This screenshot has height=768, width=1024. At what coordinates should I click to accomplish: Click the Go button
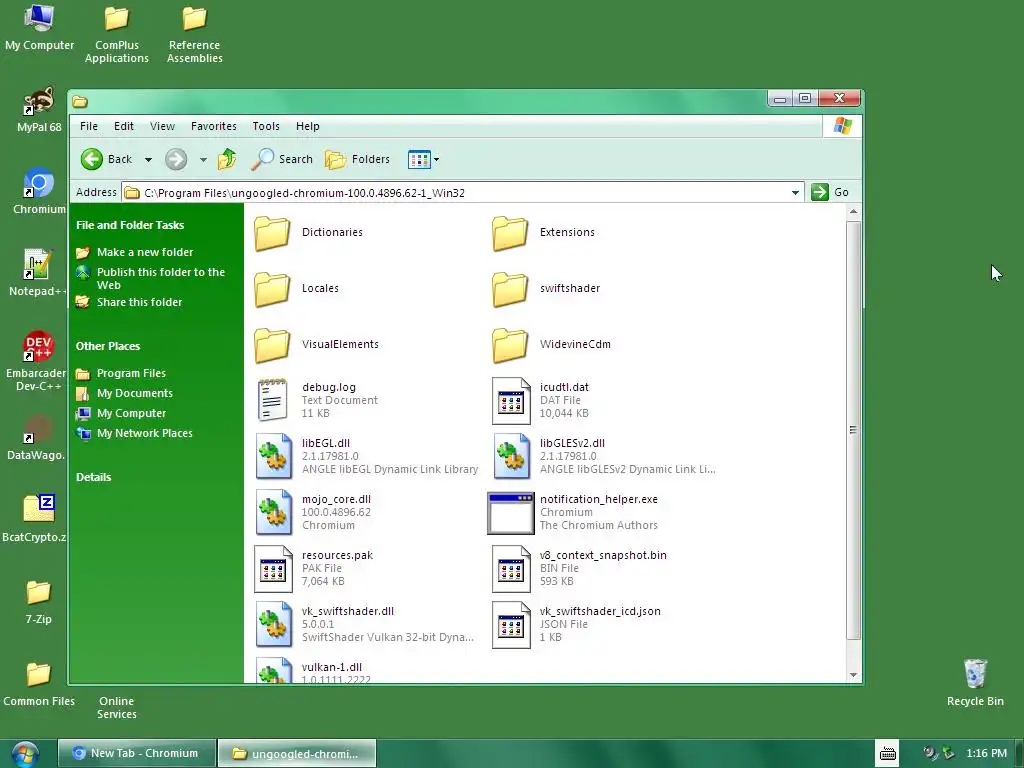click(x=830, y=192)
